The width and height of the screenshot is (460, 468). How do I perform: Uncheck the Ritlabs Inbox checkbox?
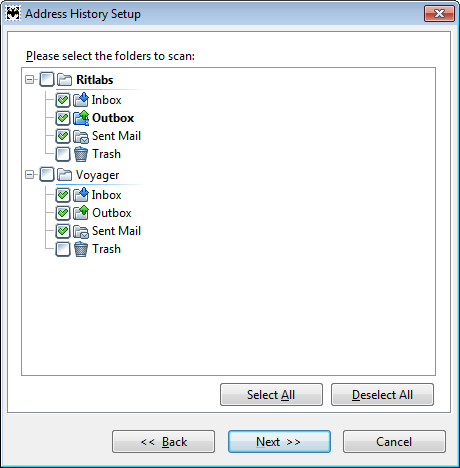coord(63,100)
